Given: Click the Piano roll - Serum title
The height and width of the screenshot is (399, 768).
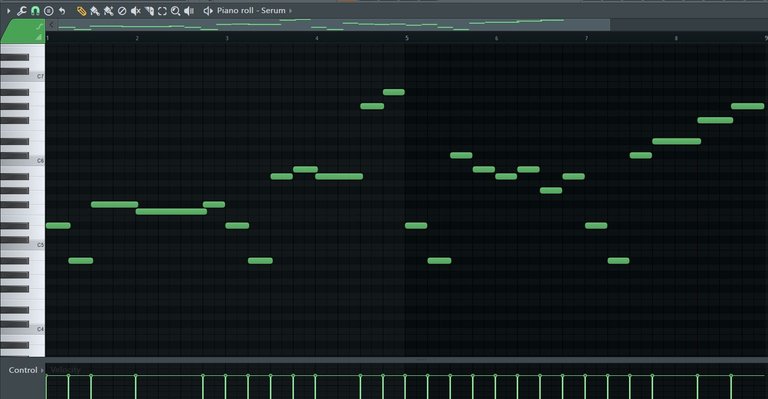Looking at the screenshot, I should (x=251, y=10).
